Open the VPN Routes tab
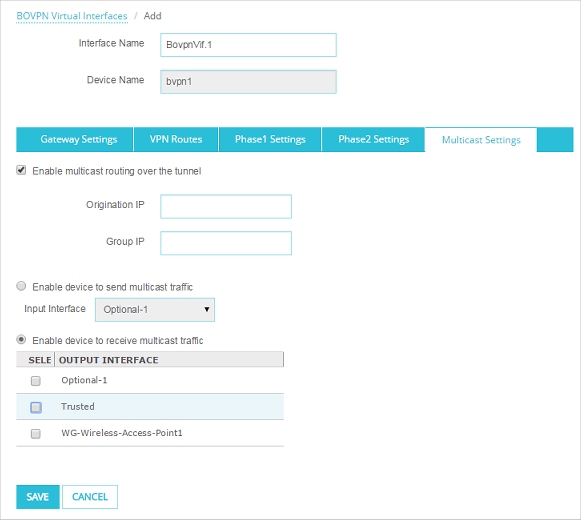Viewport: 581px width, 520px height. coord(176,139)
